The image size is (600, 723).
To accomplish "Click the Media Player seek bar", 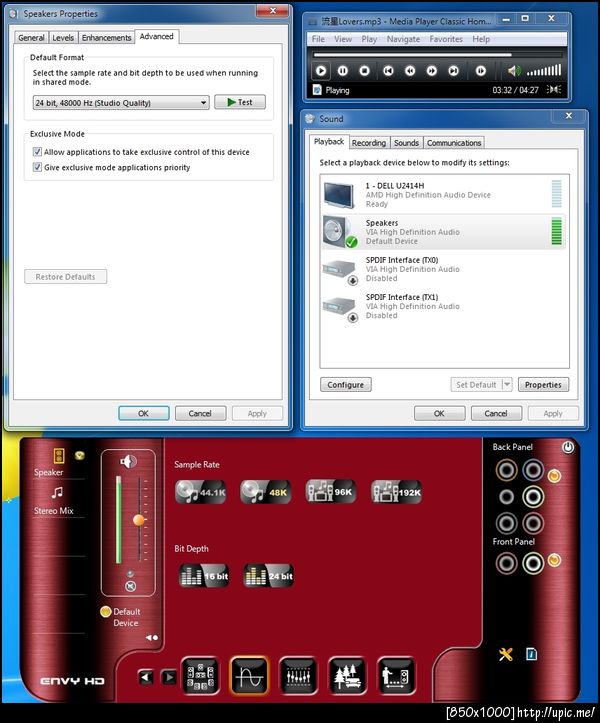I will point(438,55).
